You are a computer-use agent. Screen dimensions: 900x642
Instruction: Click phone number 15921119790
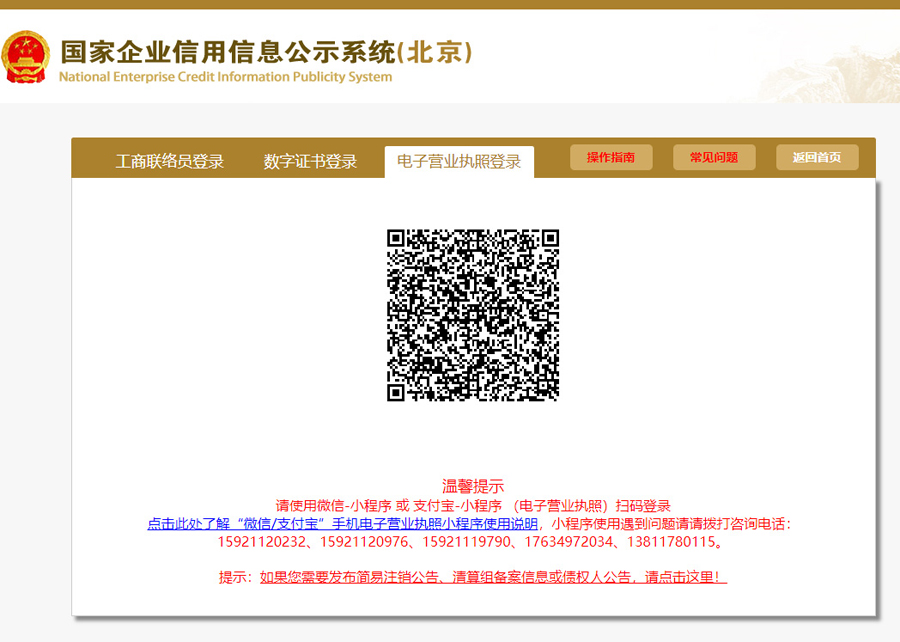pos(467,542)
